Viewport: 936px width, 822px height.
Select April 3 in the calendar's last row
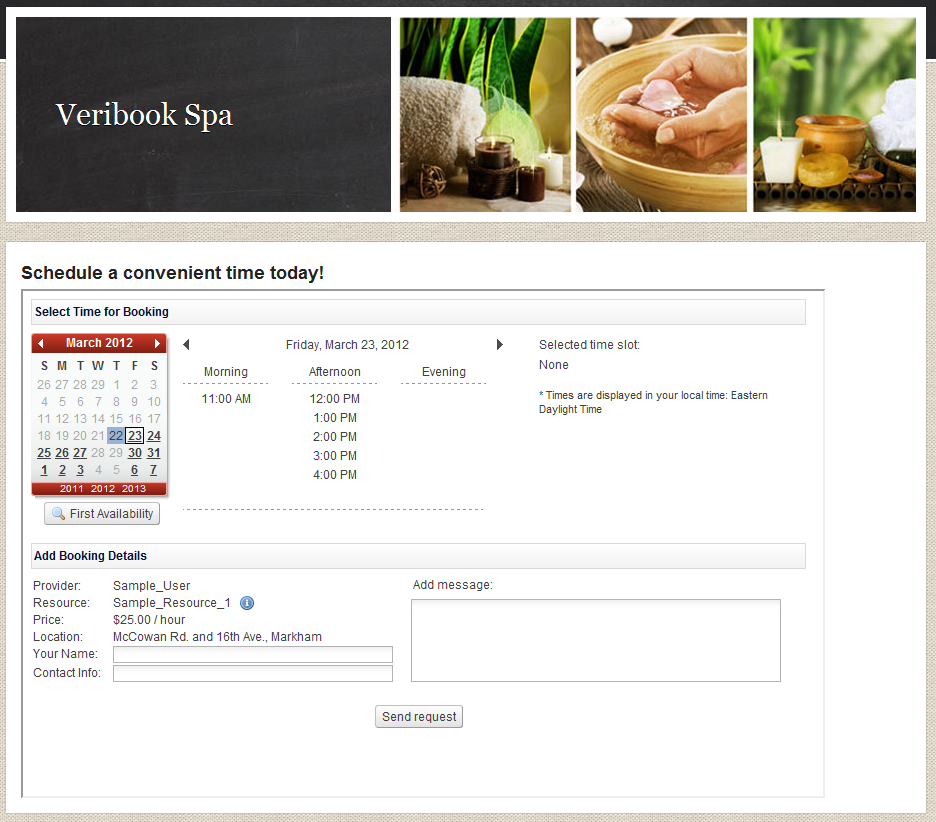[80, 470]
